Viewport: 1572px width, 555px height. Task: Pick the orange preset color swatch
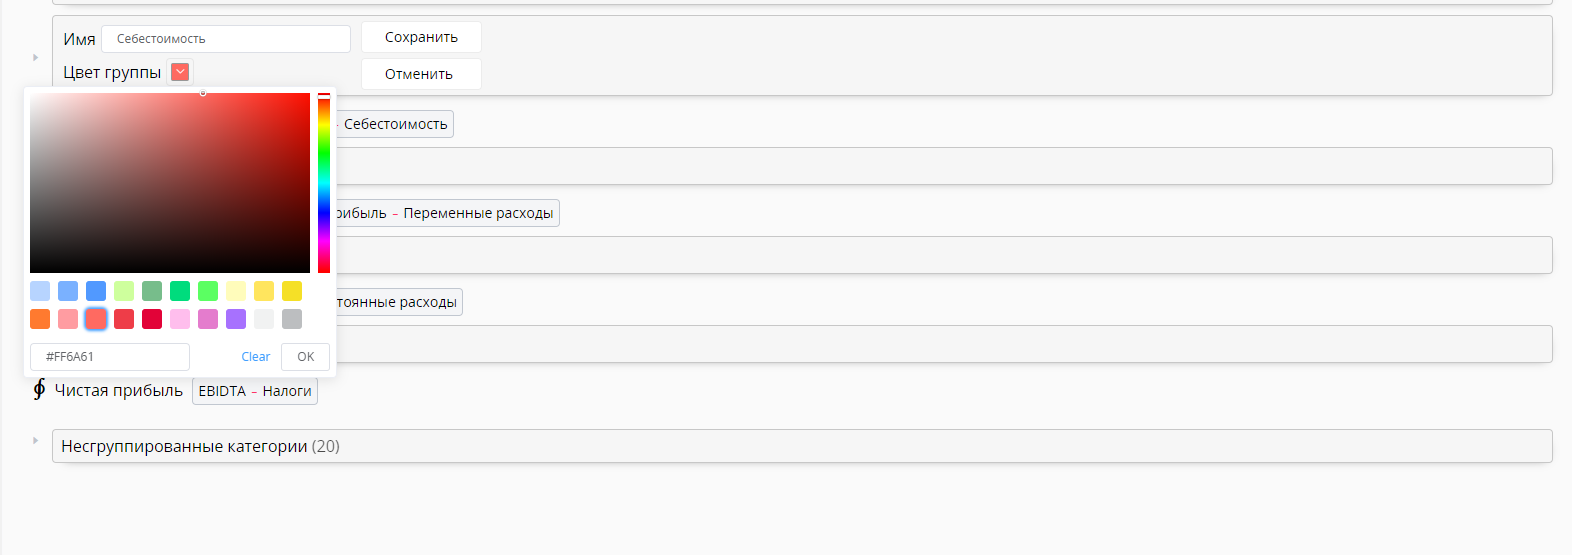coord(40,319)
